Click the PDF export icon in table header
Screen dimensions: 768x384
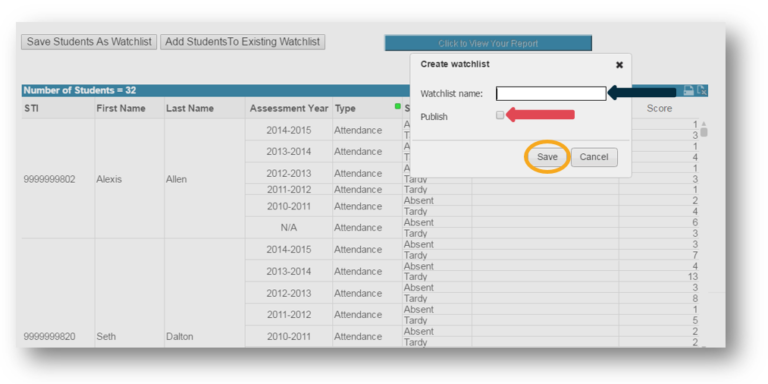[688, 90]
